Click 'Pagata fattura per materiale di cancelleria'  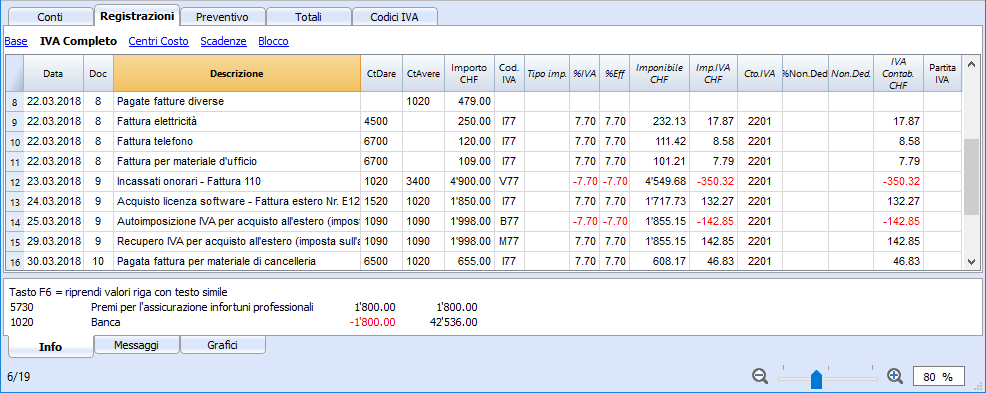(237, 261)
